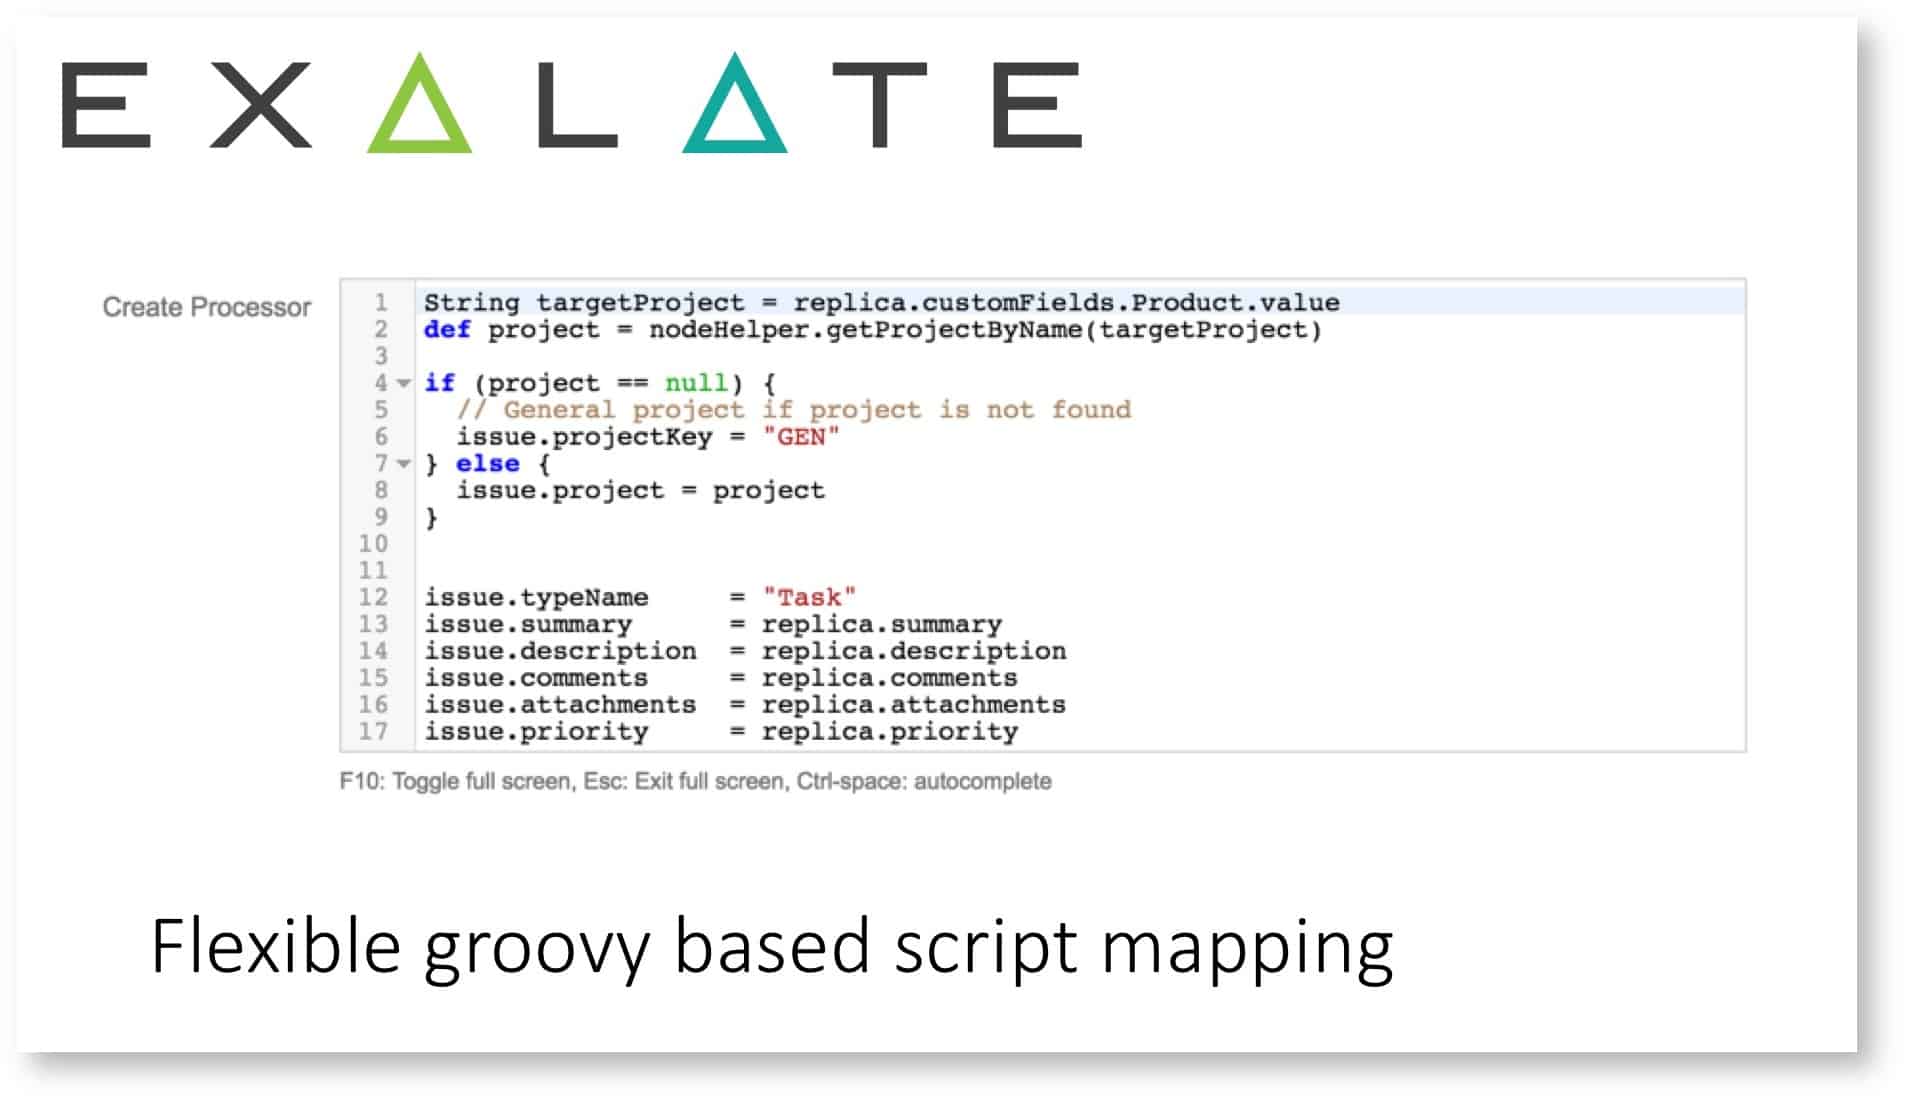Click the General project comment line
This screenshot has height=1100, width=1905.
click(793, 410)
